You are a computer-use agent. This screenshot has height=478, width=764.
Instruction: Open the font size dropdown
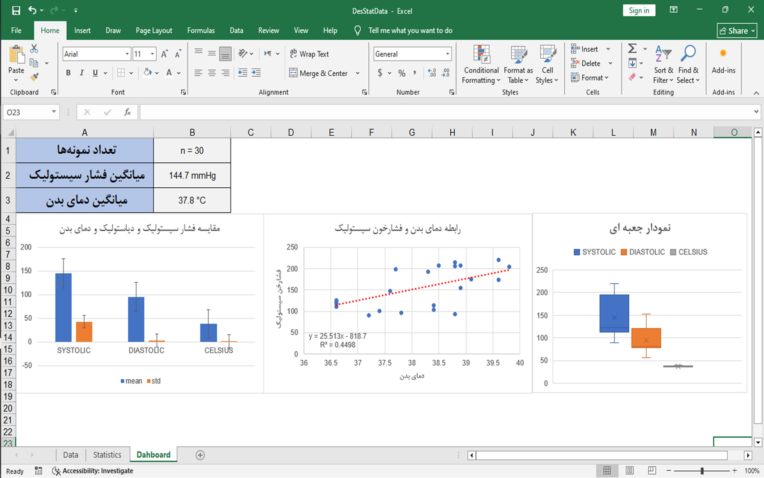point(153,54)
